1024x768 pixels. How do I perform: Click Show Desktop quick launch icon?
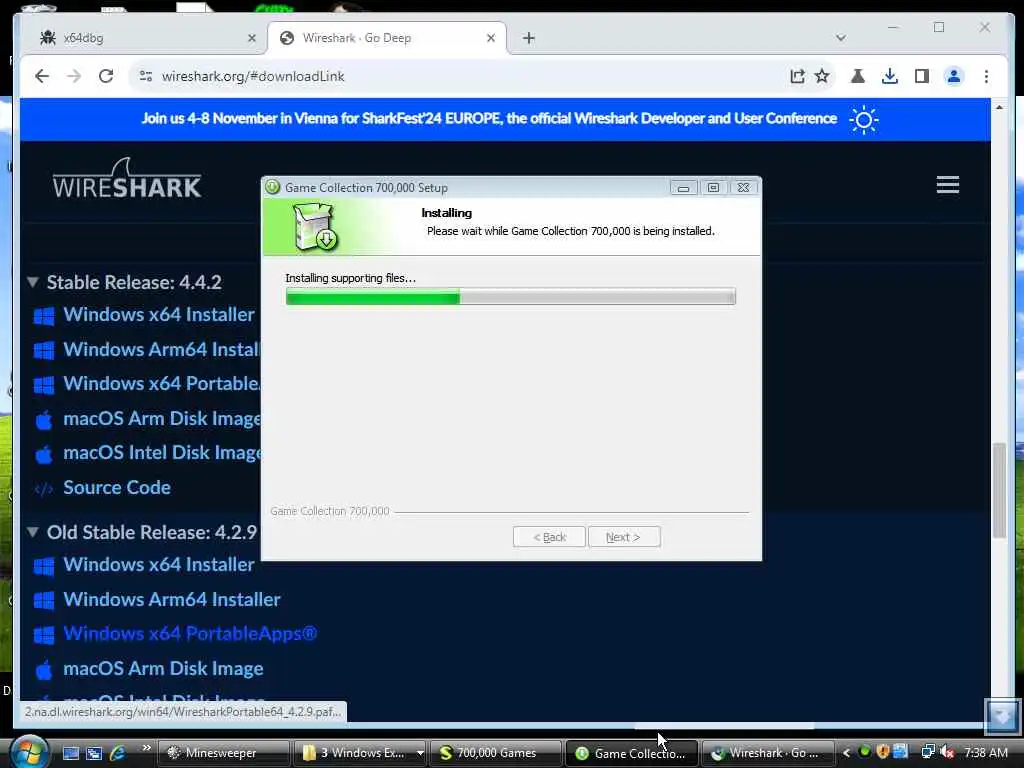[x=71, y=753]
